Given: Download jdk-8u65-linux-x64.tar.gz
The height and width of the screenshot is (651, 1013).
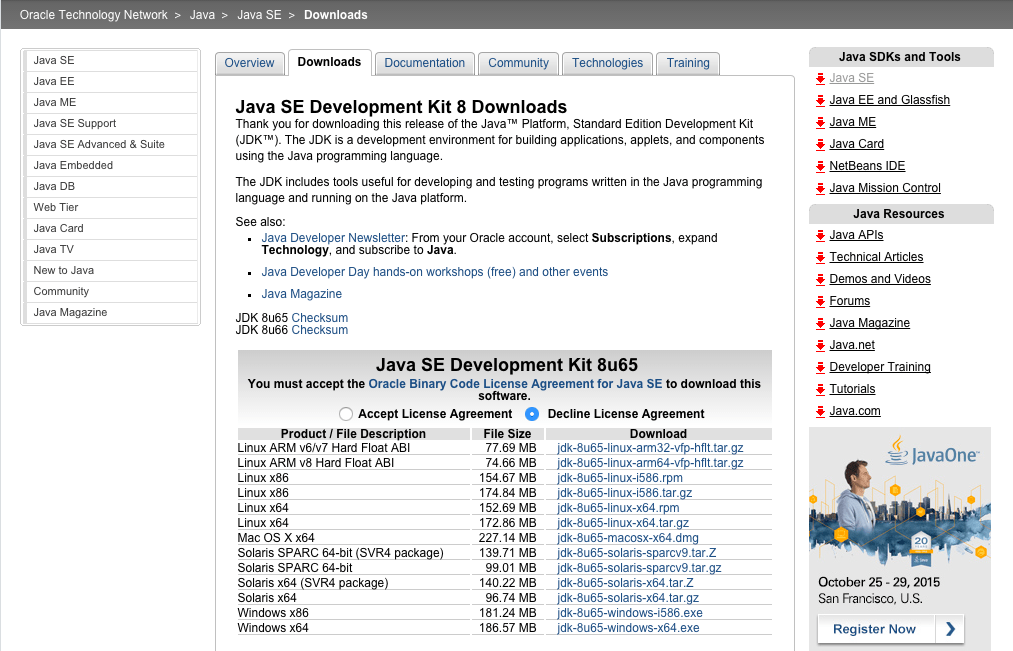Looking at the screenshot, I should 623,523.
